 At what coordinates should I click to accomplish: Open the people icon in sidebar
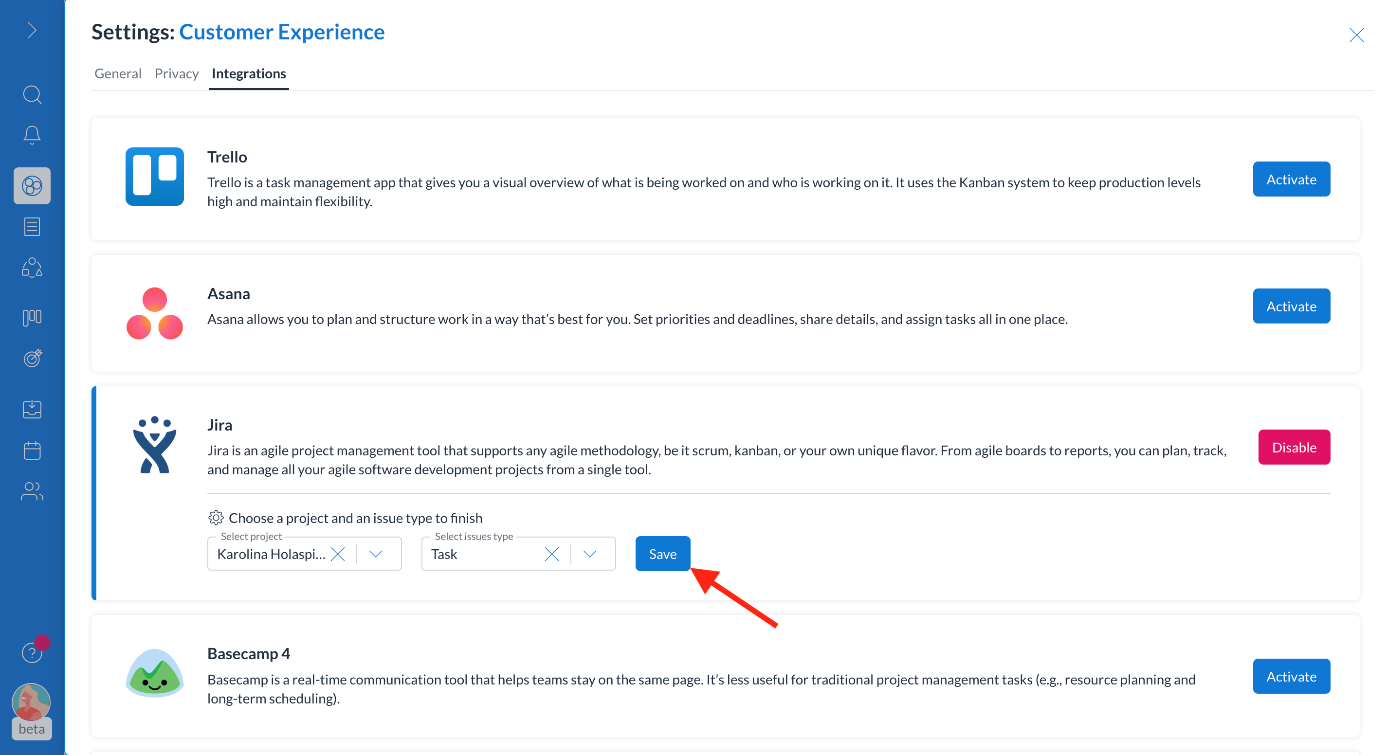click(x=32, y=491)
